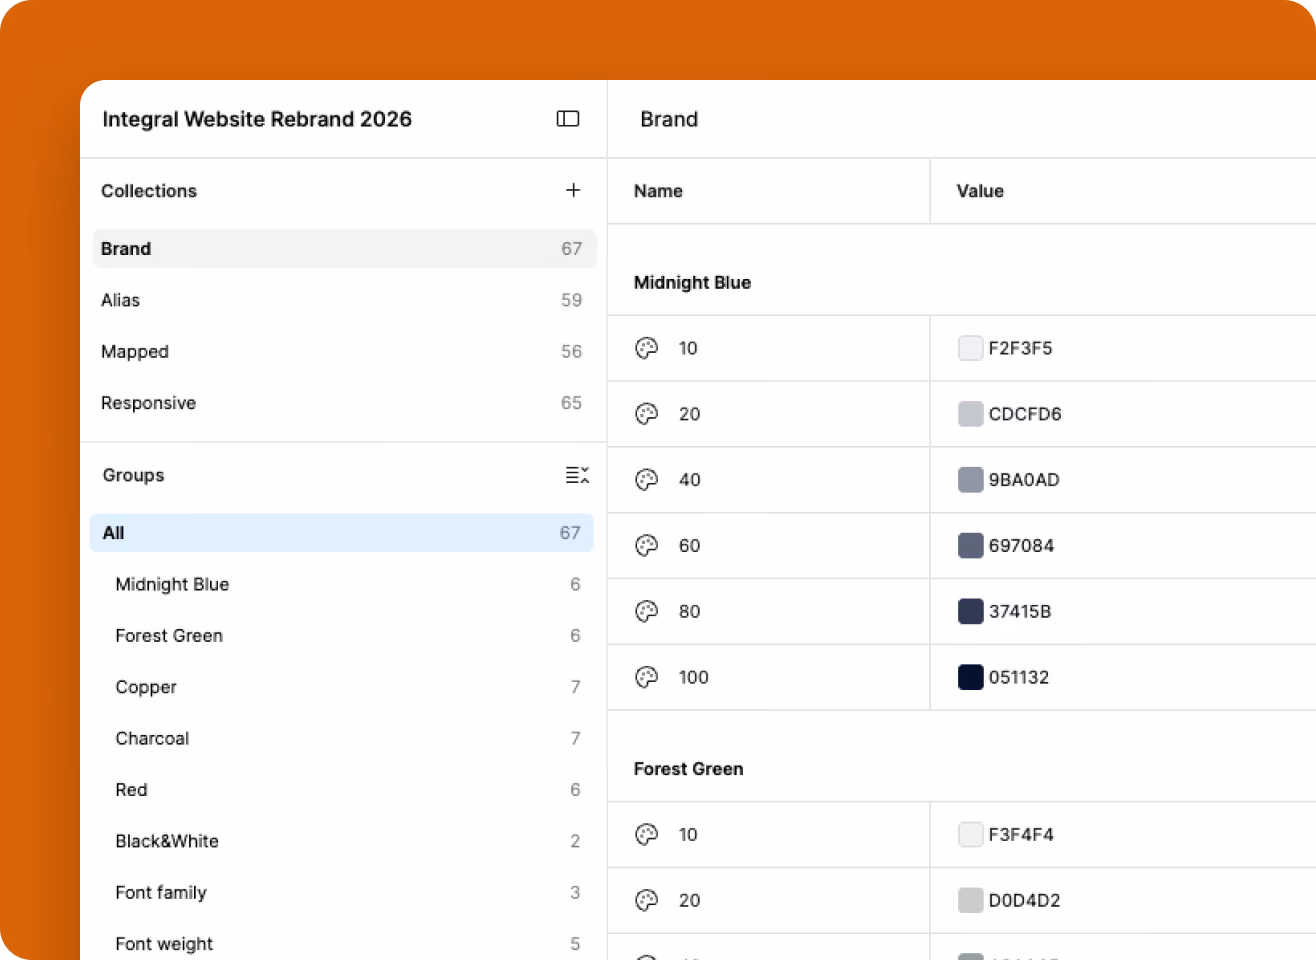Viewport: 1316px width, 960px height.
Task: Click palette icon for Midnight Blue 40
Action: pos(647,480)
